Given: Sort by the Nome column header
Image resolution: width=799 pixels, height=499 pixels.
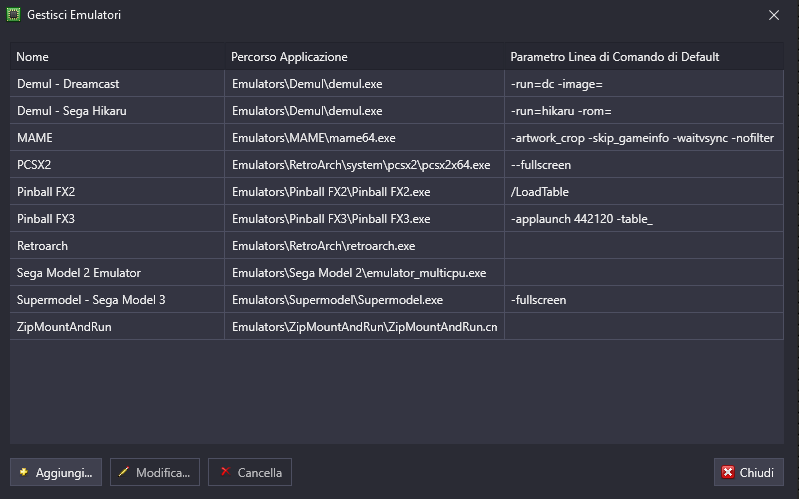Looking at the screenshot, I should [x=117, y=57].
